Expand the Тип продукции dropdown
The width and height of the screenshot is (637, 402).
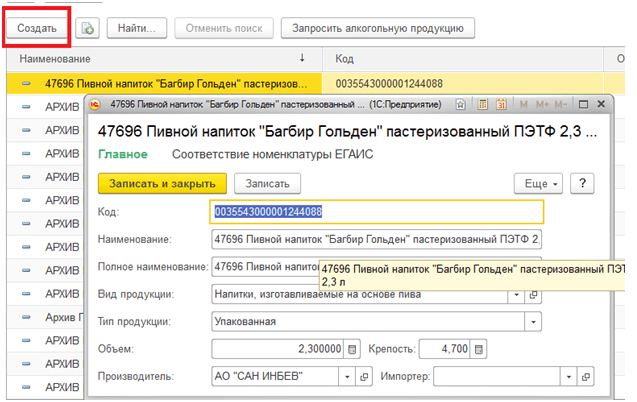point(533,322)
